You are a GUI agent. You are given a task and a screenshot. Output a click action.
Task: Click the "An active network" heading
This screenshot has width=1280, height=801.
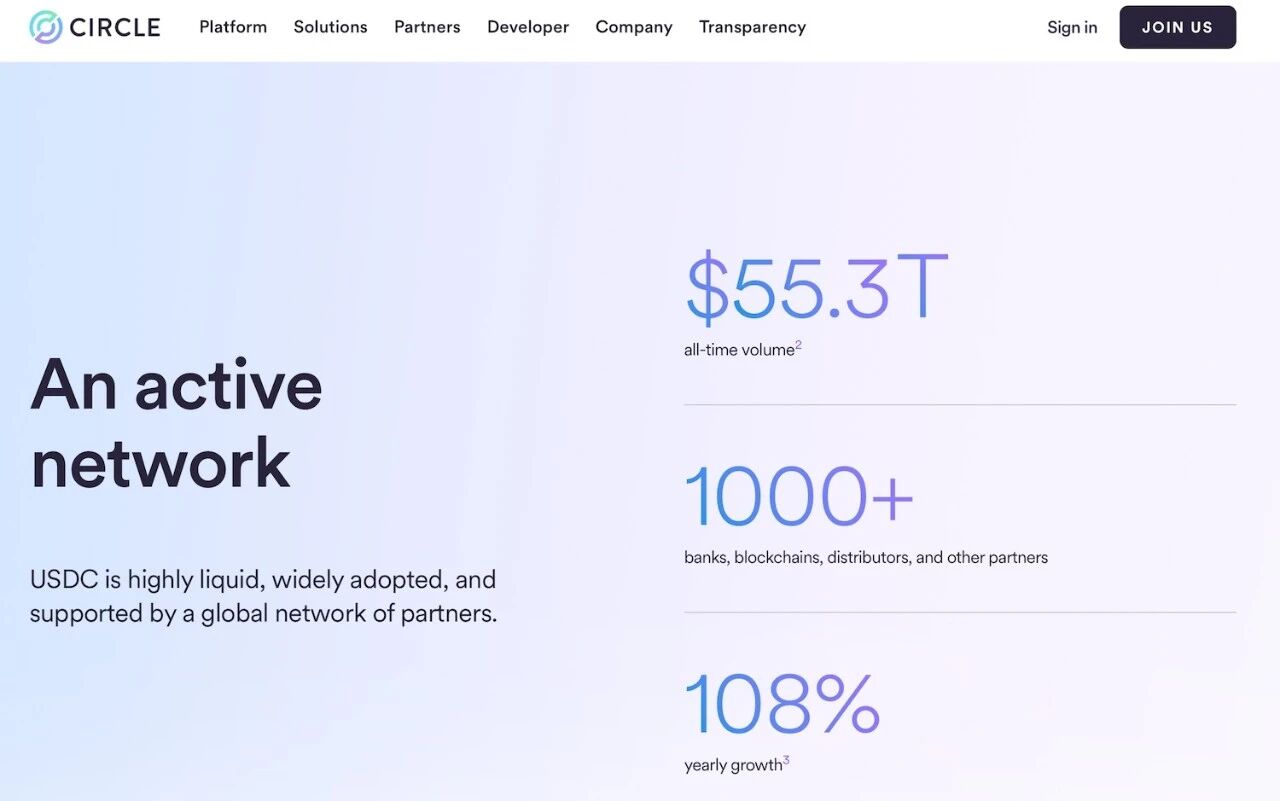[x=176, y=424]
